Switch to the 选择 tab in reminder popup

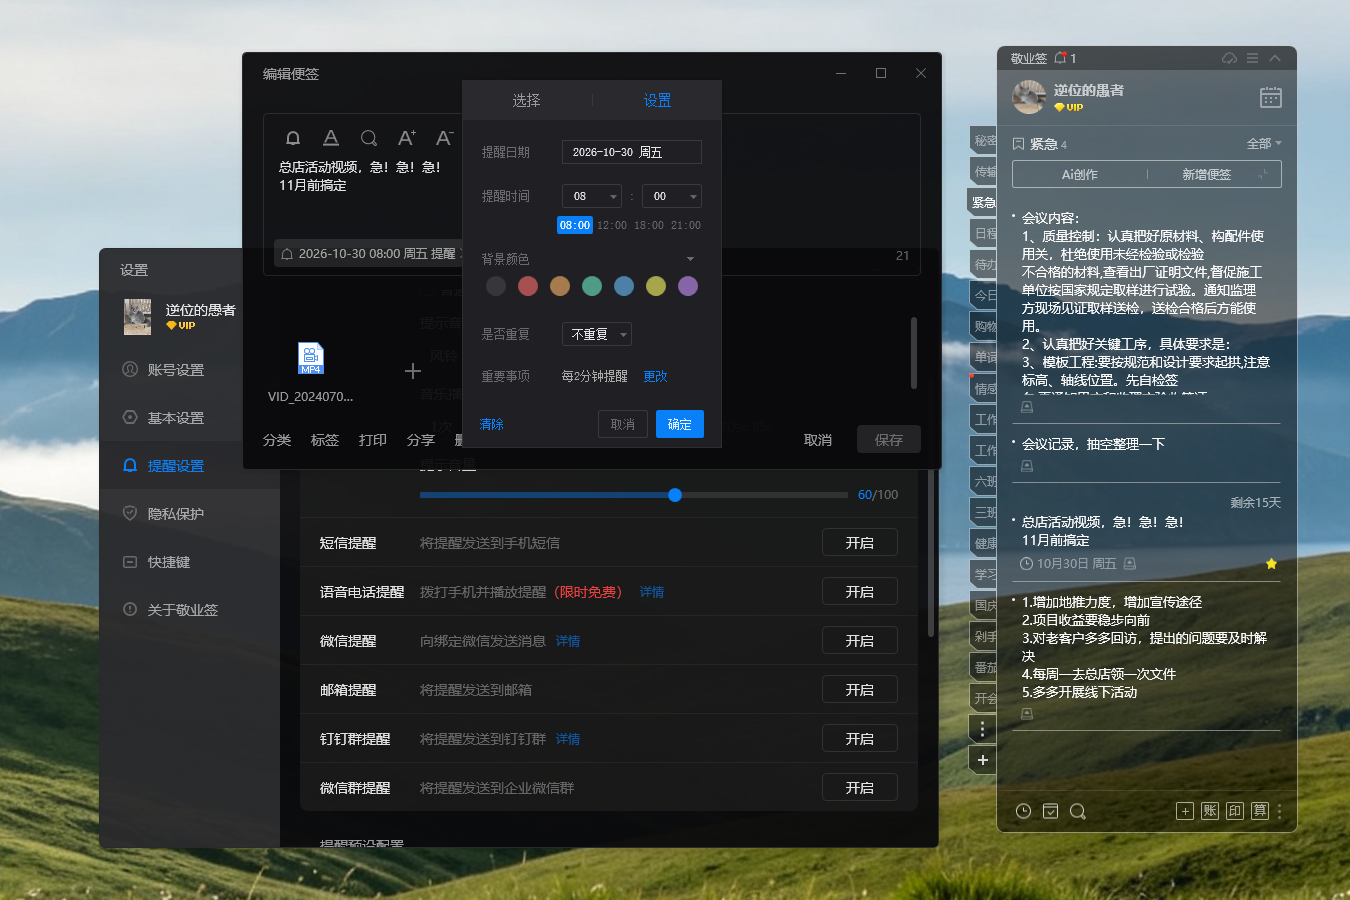527,100
